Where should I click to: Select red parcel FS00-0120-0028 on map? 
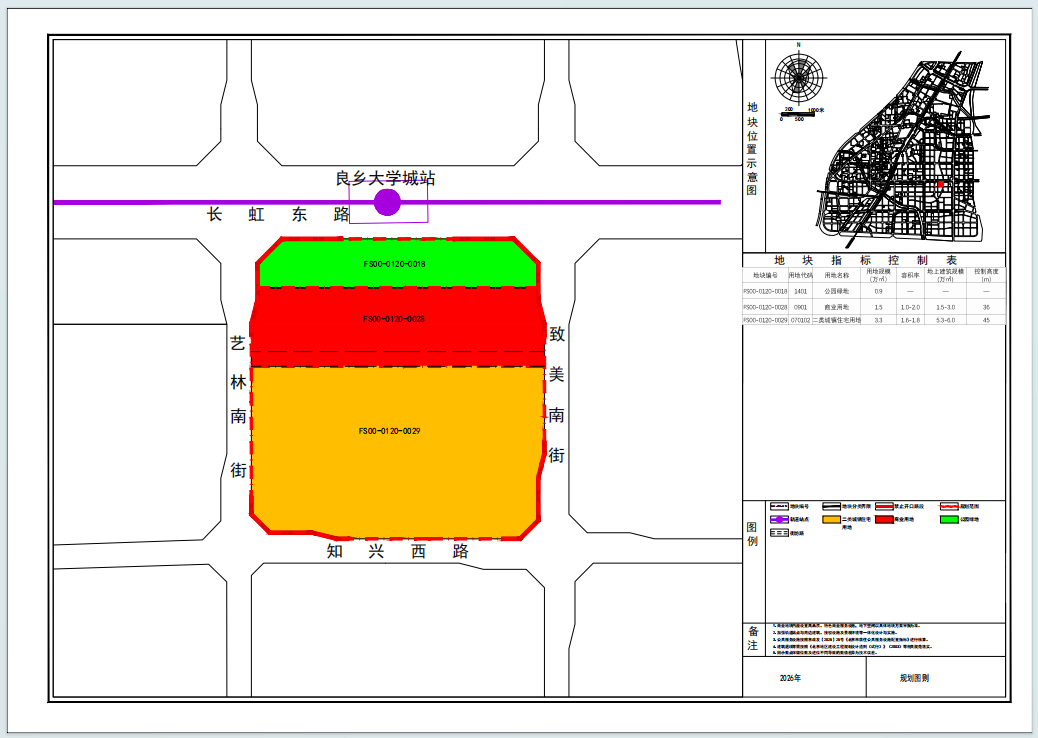pos(397,326)
